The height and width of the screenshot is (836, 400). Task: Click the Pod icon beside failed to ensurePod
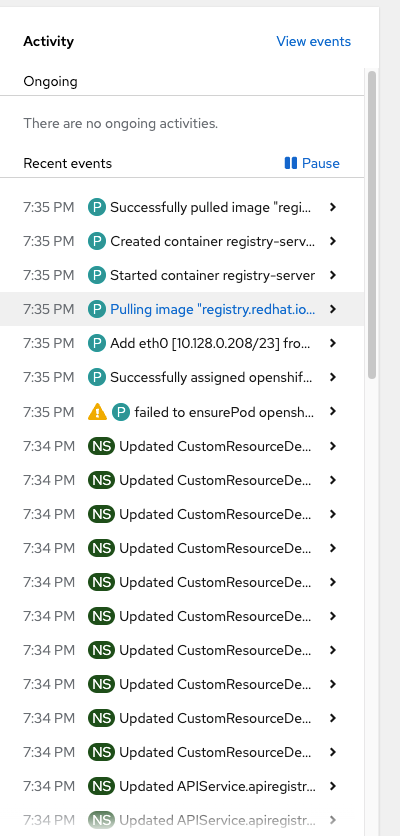(x=121, y=412)
